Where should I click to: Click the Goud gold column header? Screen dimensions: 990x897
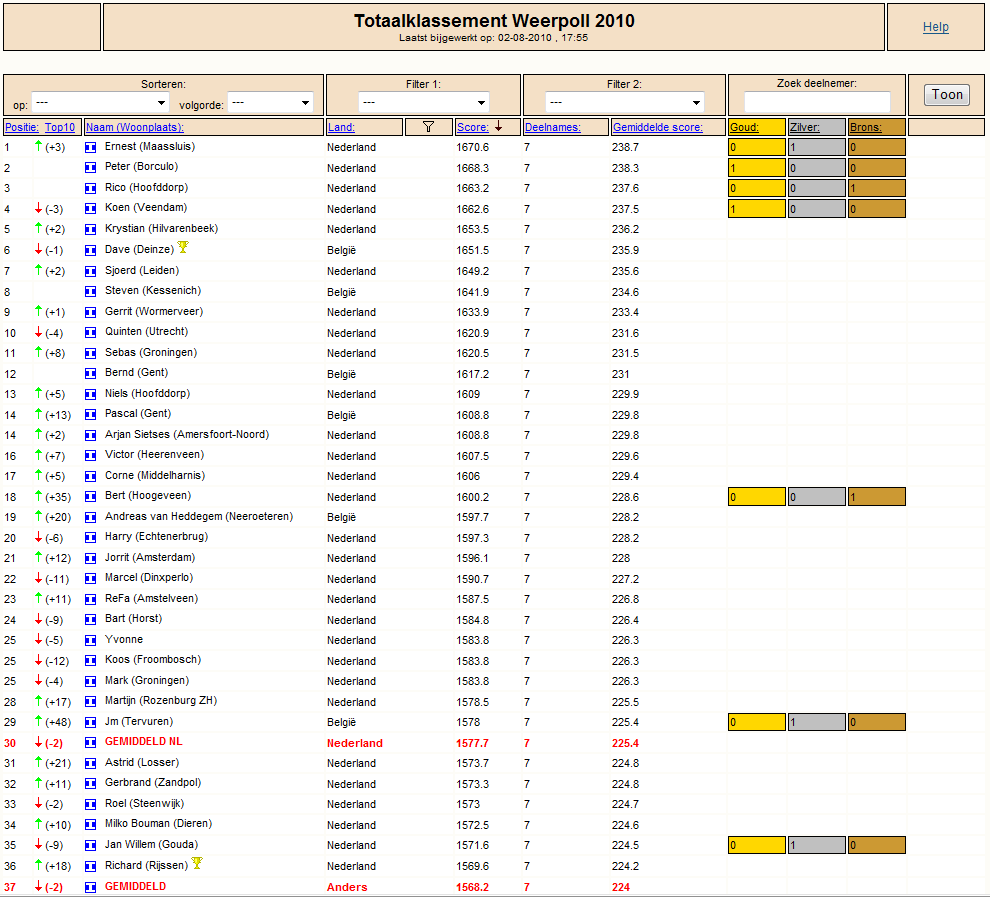pos(744,127)
